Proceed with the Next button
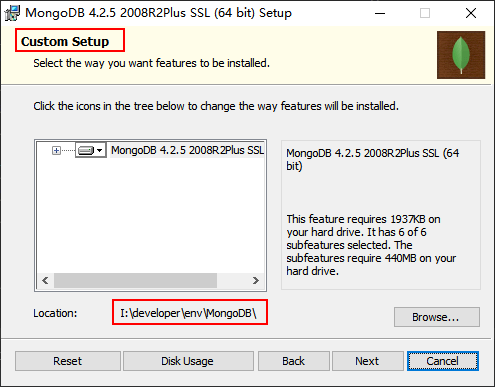 coord(368,361)
